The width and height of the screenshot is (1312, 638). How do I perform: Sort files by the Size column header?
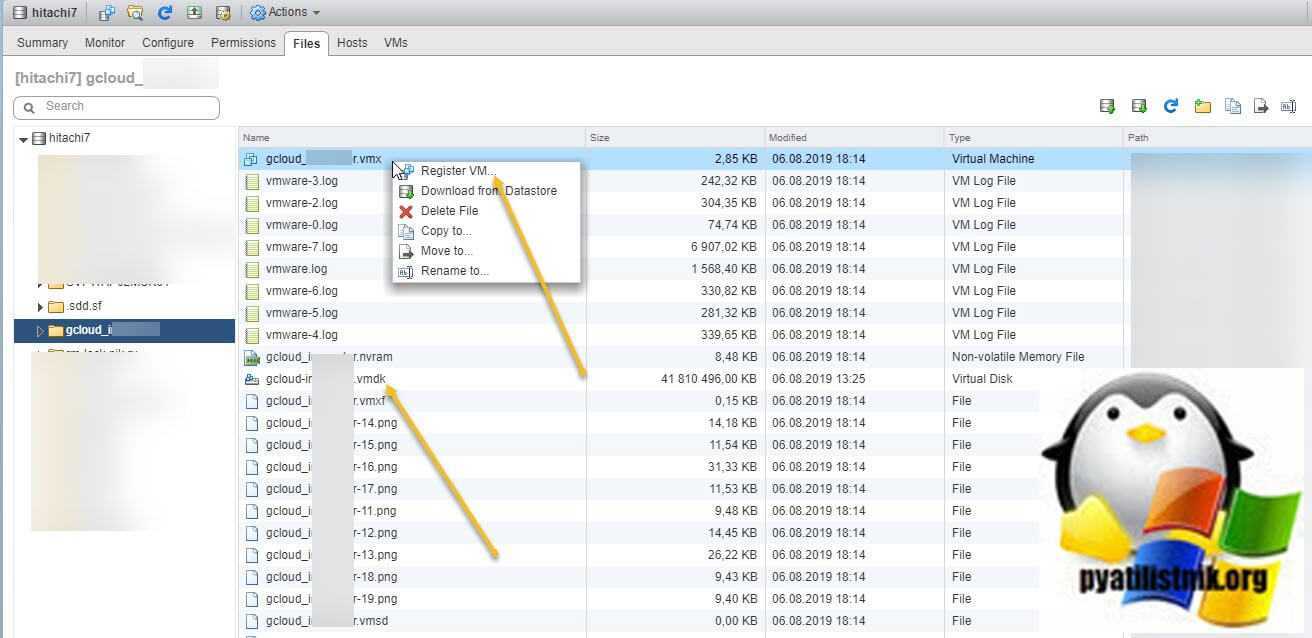point(600,138)
